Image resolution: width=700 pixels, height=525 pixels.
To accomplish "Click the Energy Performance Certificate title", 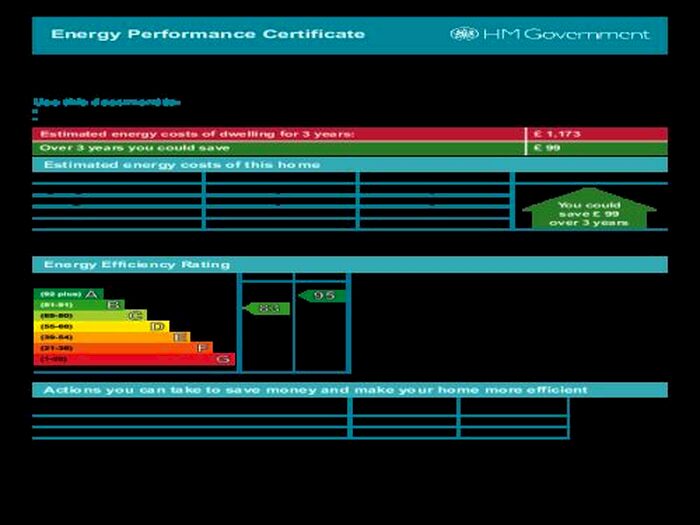I will click(208, 34).
